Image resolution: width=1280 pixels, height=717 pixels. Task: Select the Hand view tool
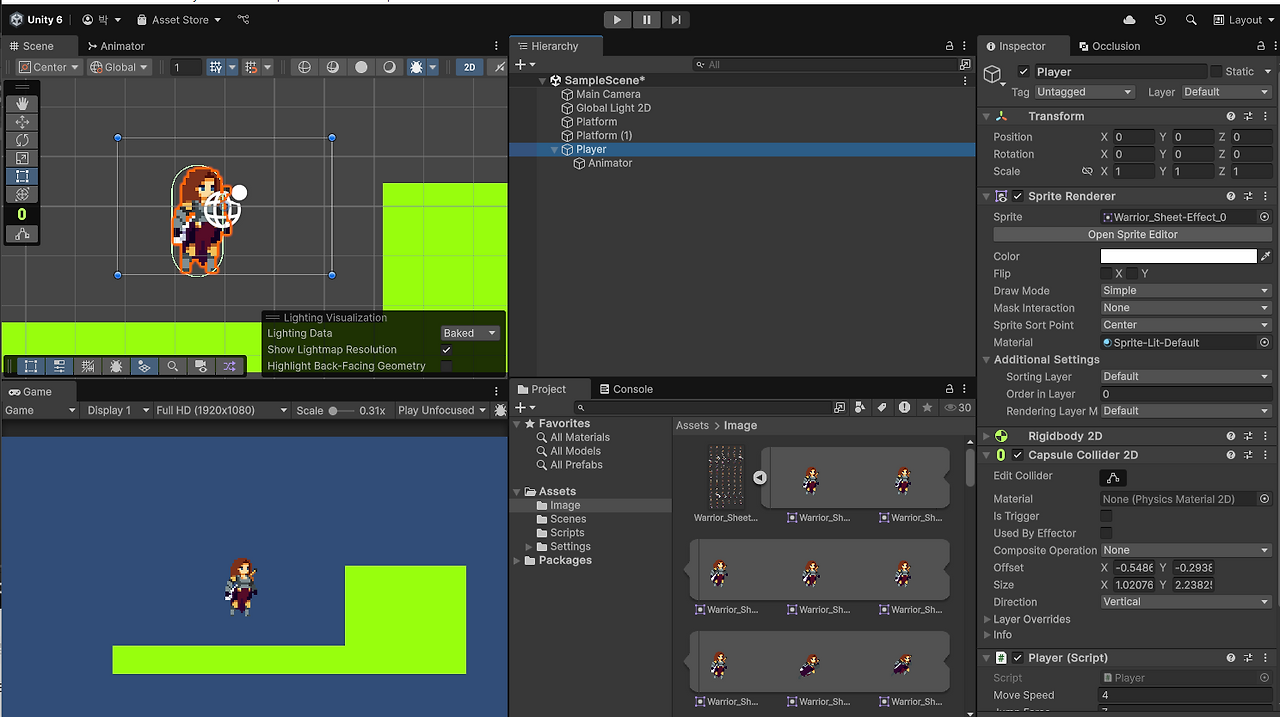[22, 104]
